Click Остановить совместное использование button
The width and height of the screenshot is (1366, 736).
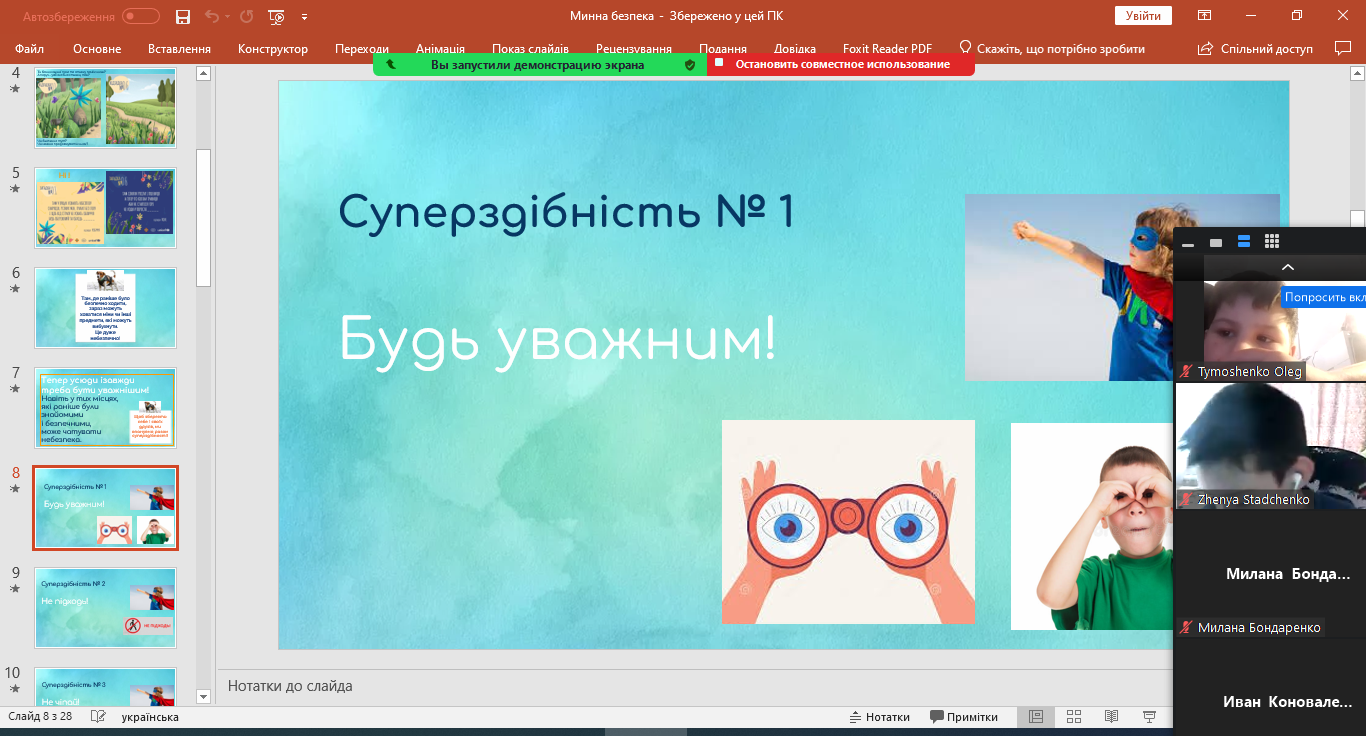pos(842,64)
